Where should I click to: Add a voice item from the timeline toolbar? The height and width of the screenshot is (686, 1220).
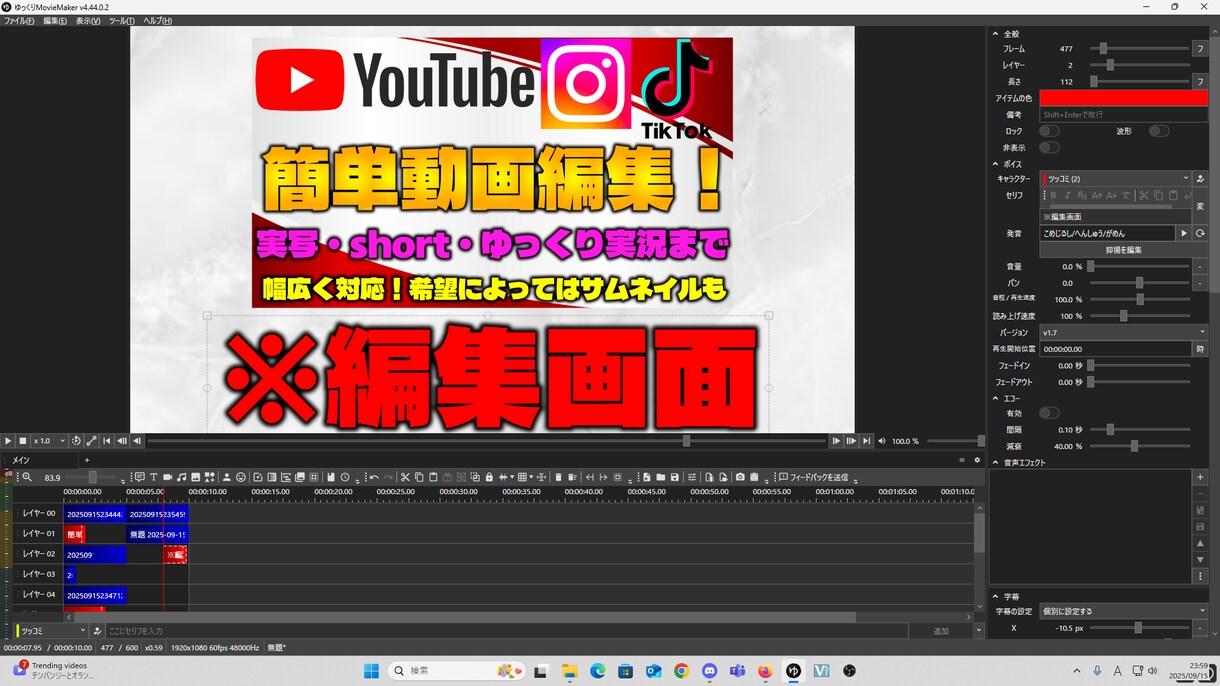coord(139,477)
